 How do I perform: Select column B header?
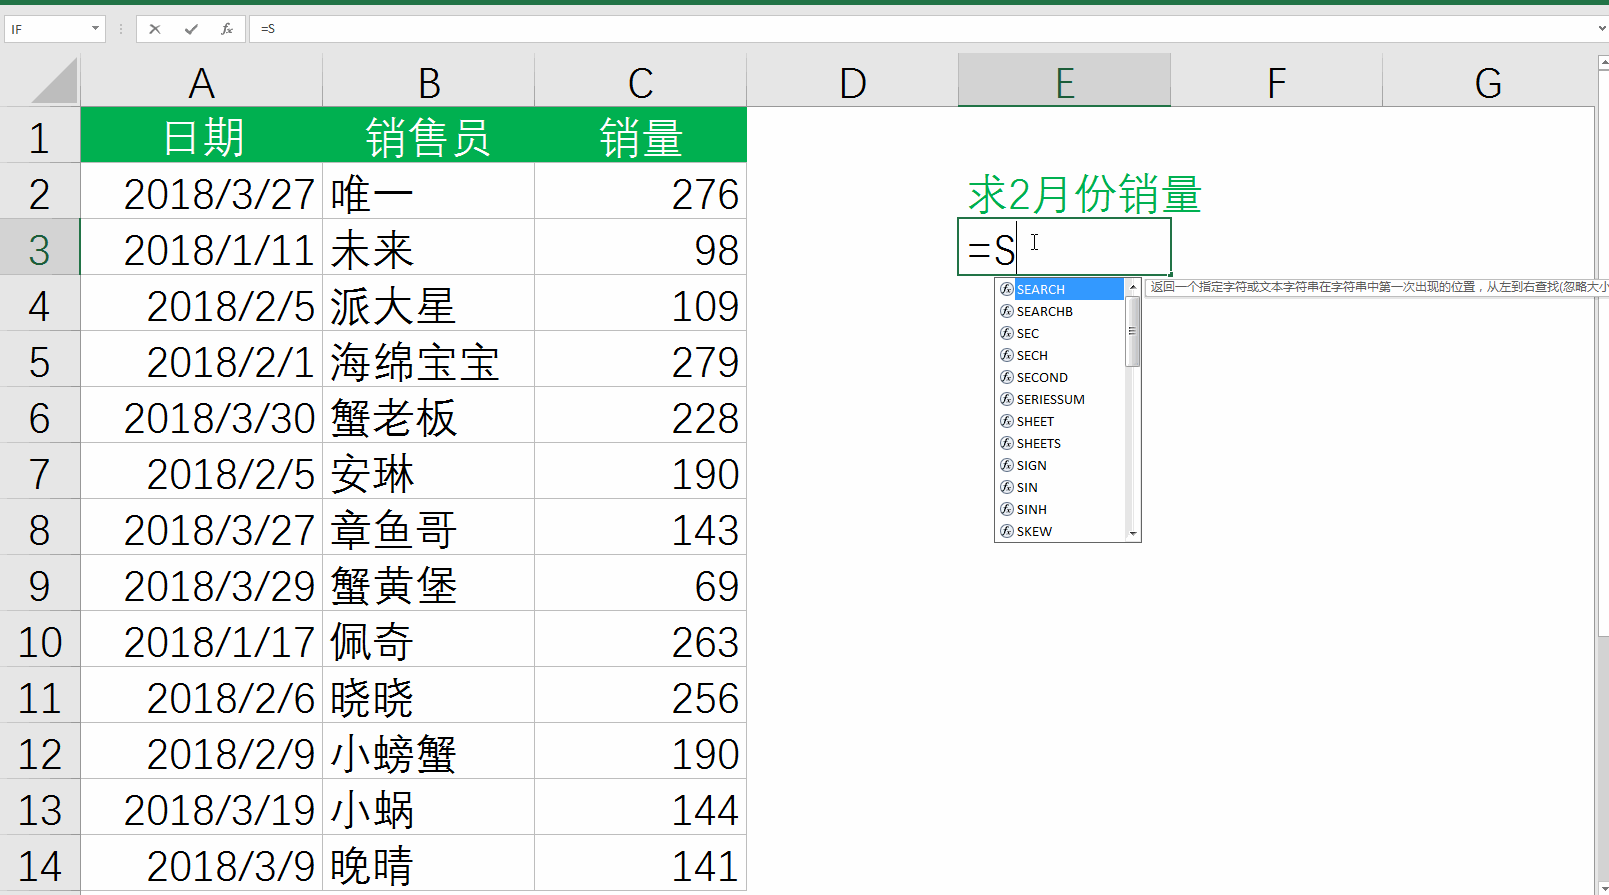pos(429,81)
